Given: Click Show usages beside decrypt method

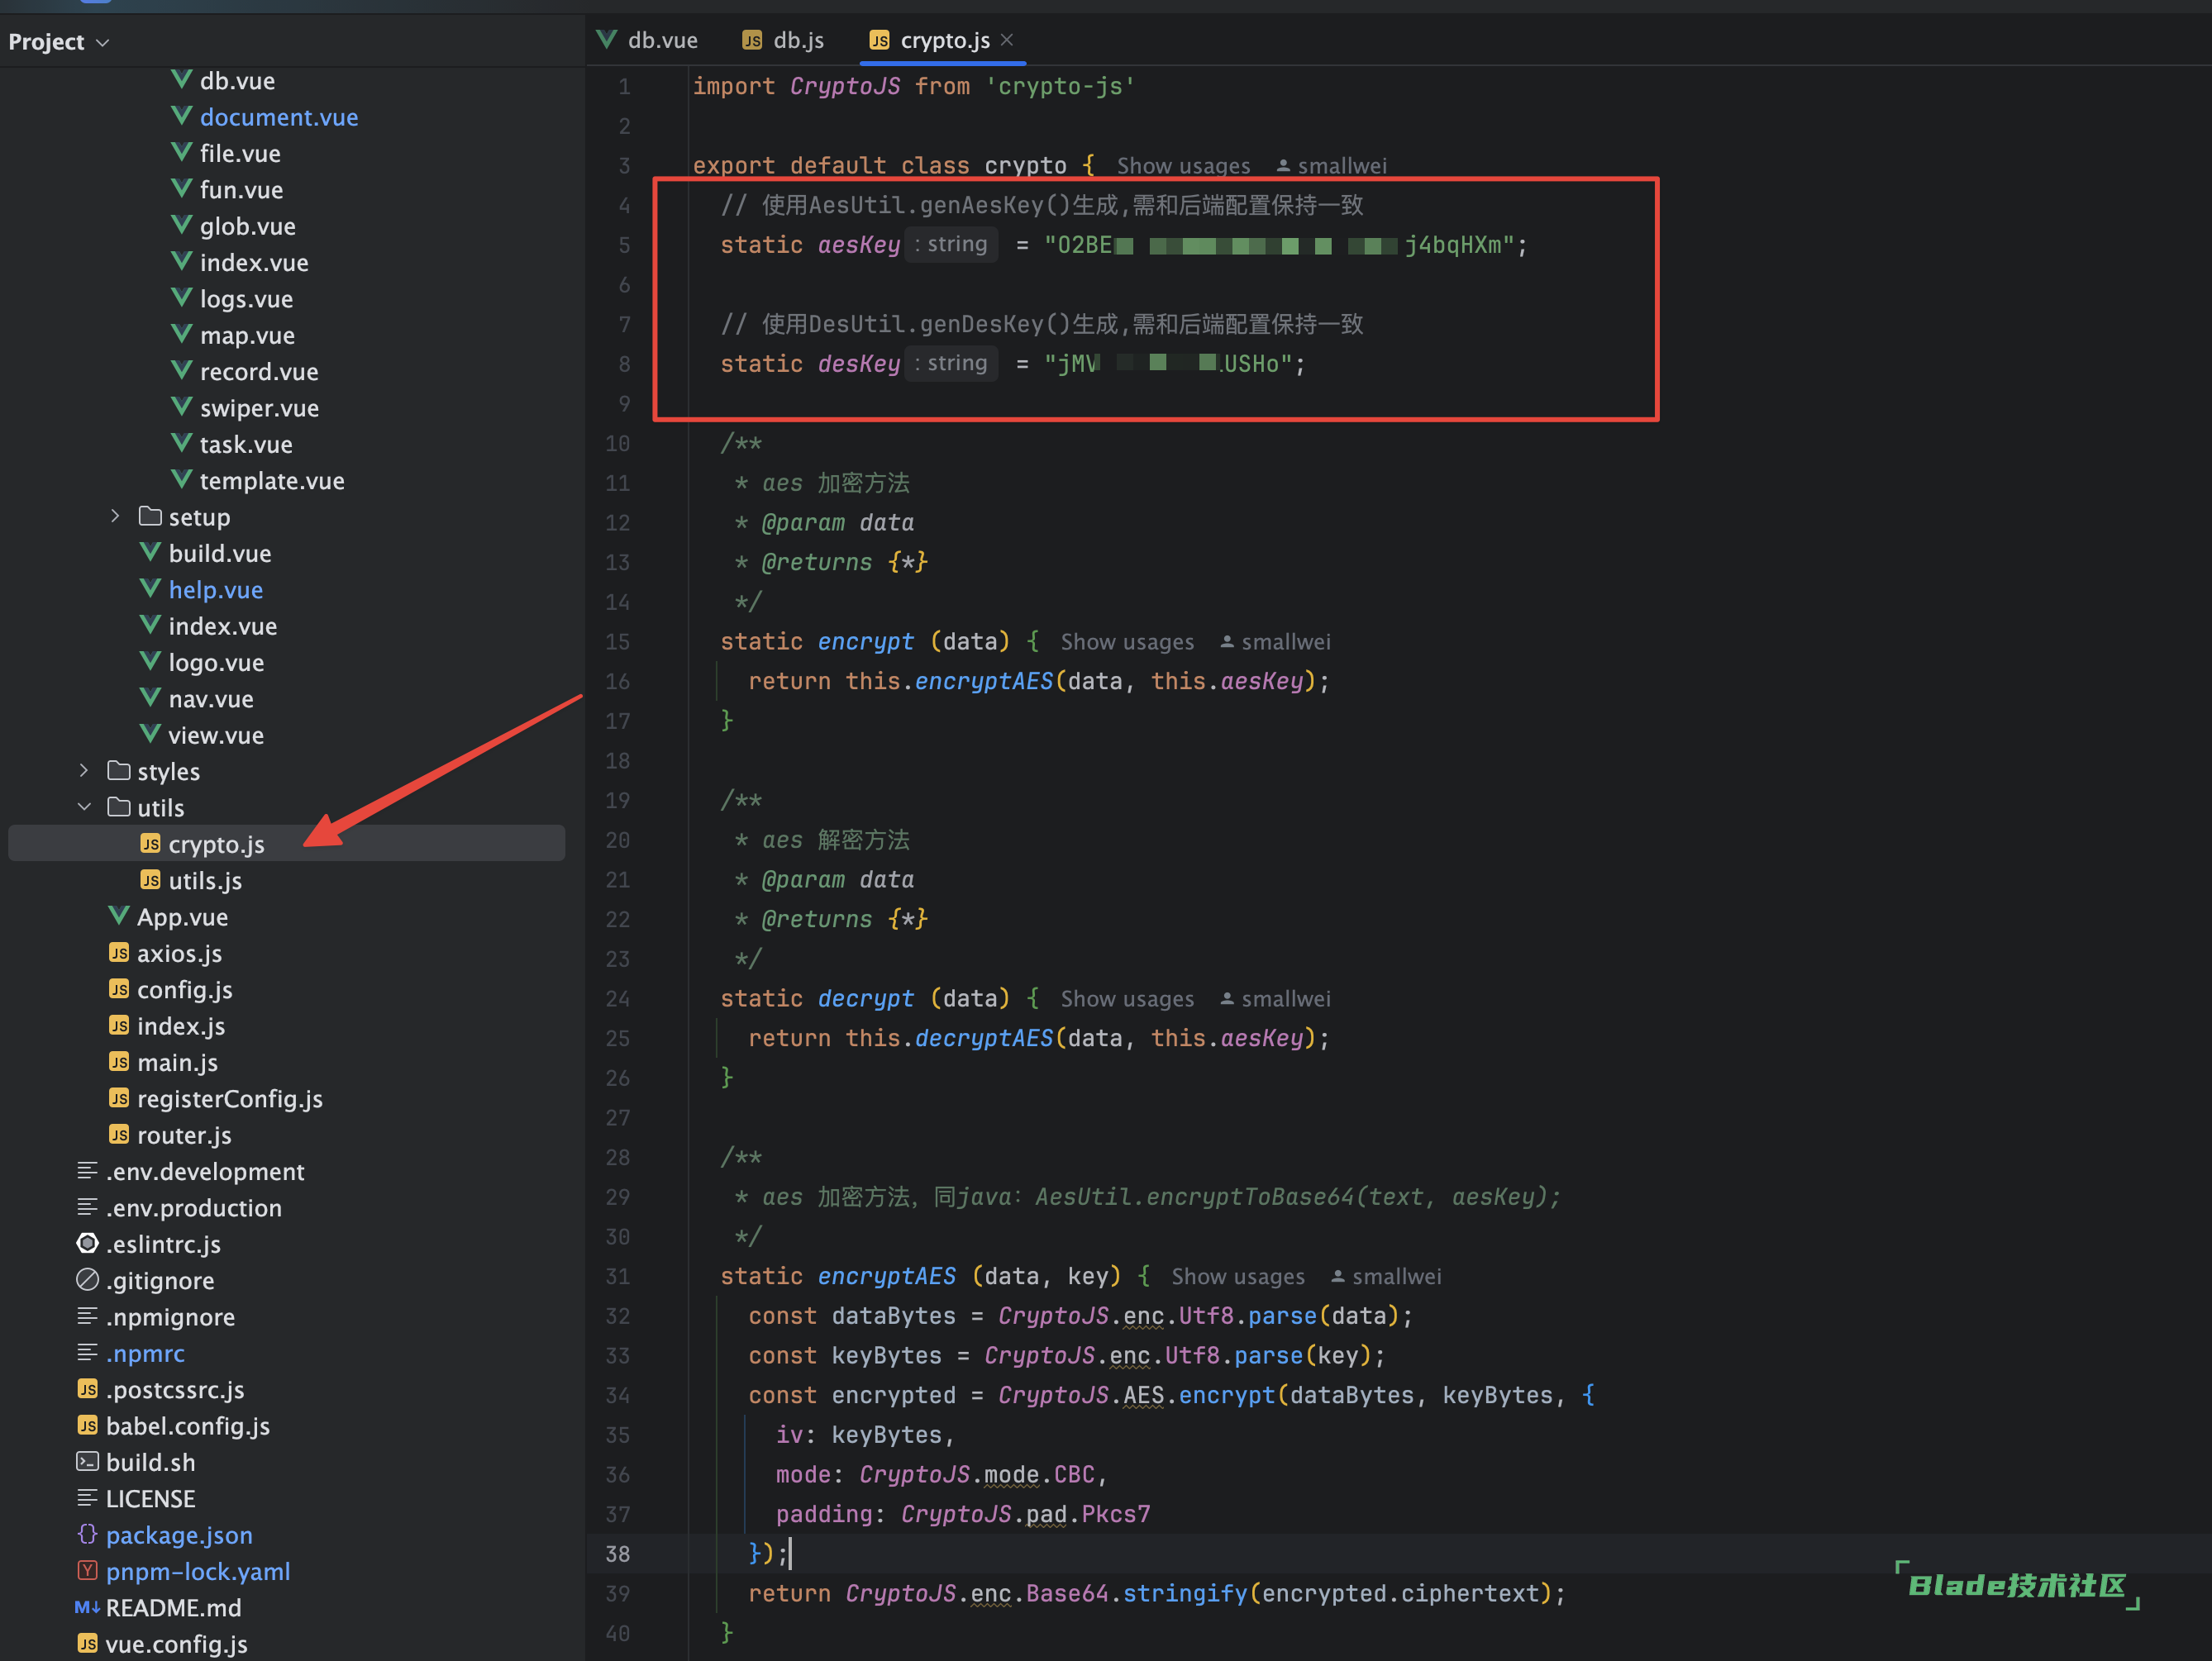Looking at the screenshot, I should coord(1127,999).
